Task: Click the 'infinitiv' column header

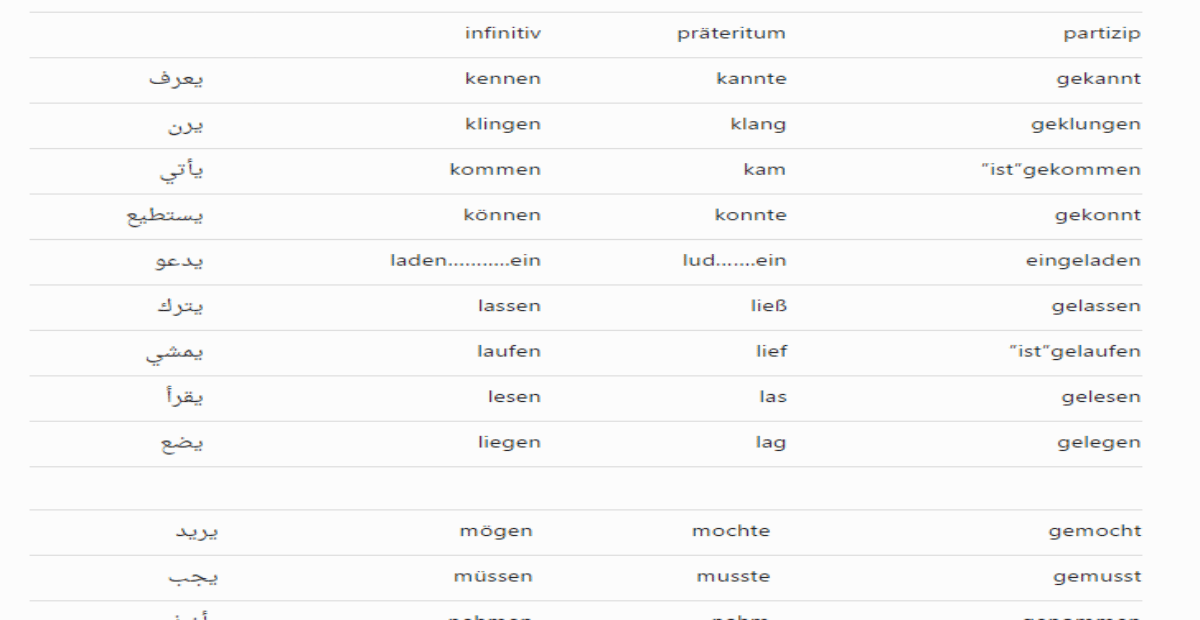Action: (503, 34)
